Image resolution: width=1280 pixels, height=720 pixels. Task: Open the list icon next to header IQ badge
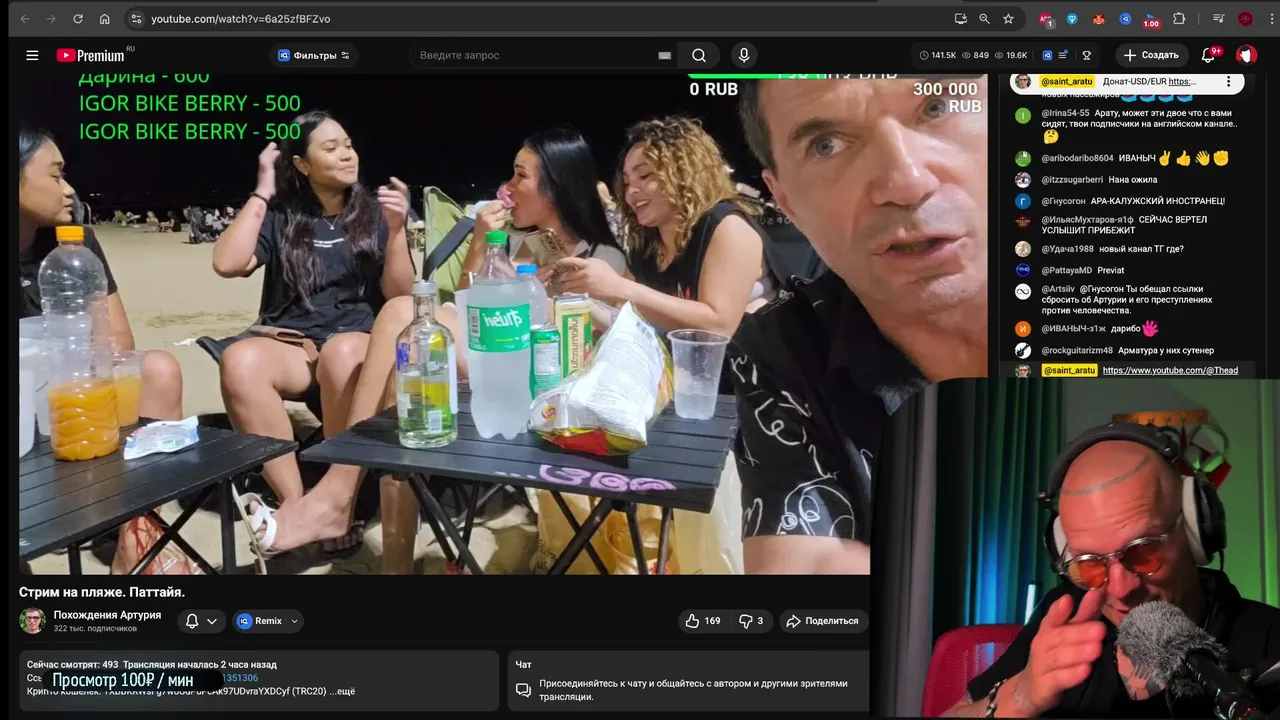click(x=1063, y=55)
